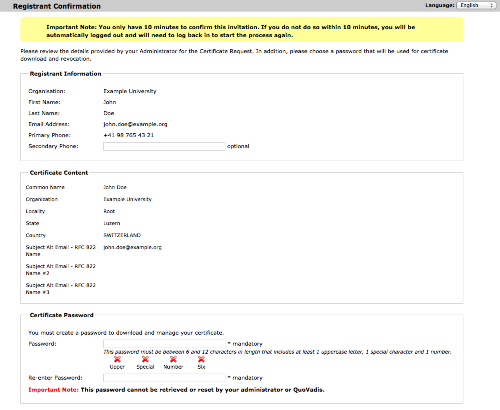
Task: Focus the Re-enter Password field
Action: [164, 378]
